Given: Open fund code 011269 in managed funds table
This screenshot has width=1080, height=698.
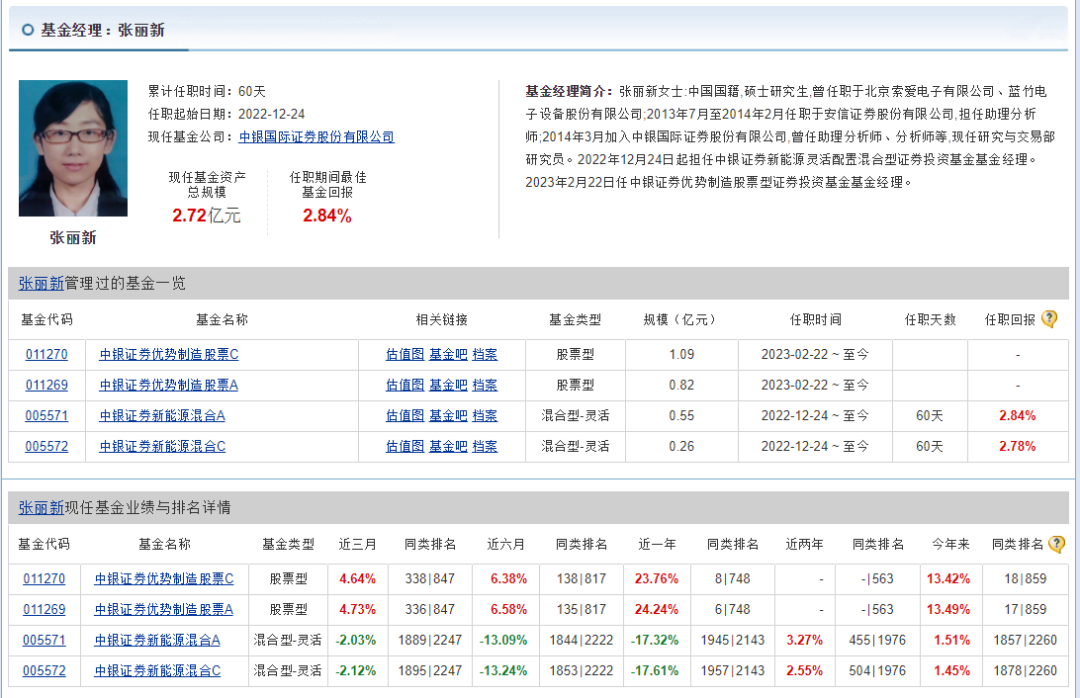Looking at the screenshot, I should [47, 384].
